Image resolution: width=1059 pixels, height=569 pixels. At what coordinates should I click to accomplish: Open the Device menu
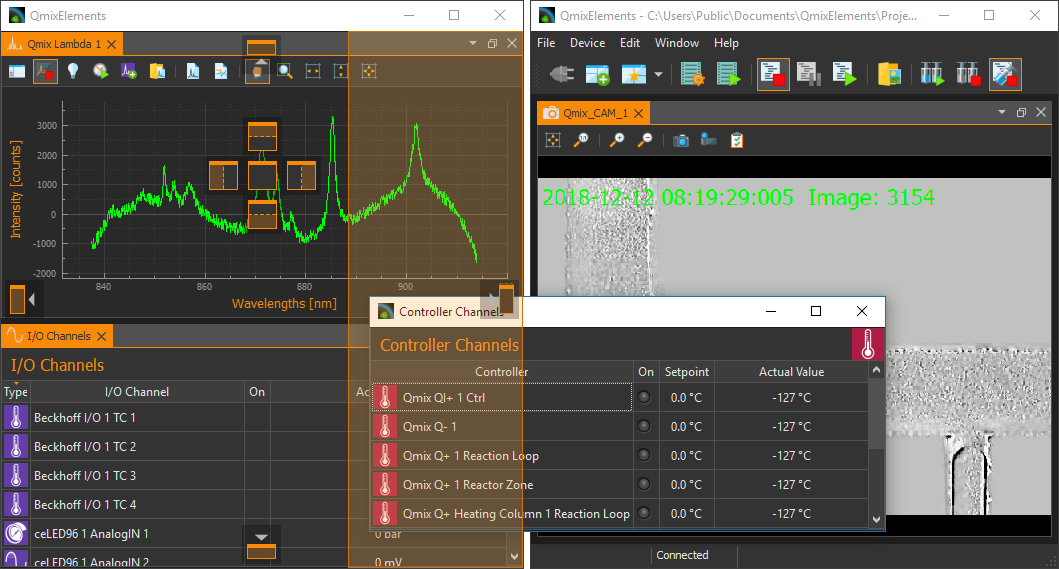point(587,43)
